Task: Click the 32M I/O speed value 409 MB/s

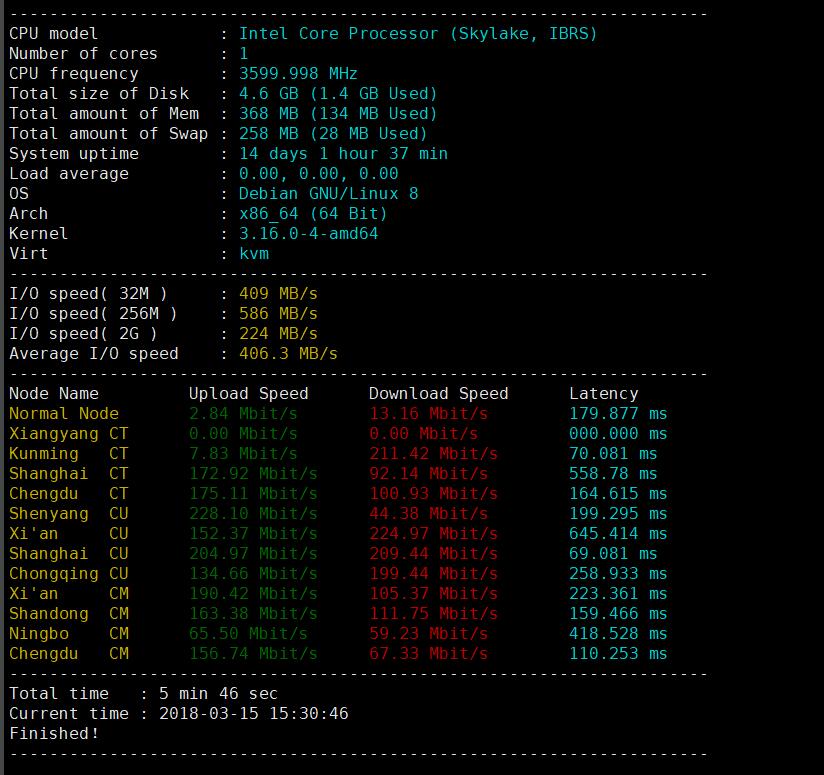Action: [278, 293]
